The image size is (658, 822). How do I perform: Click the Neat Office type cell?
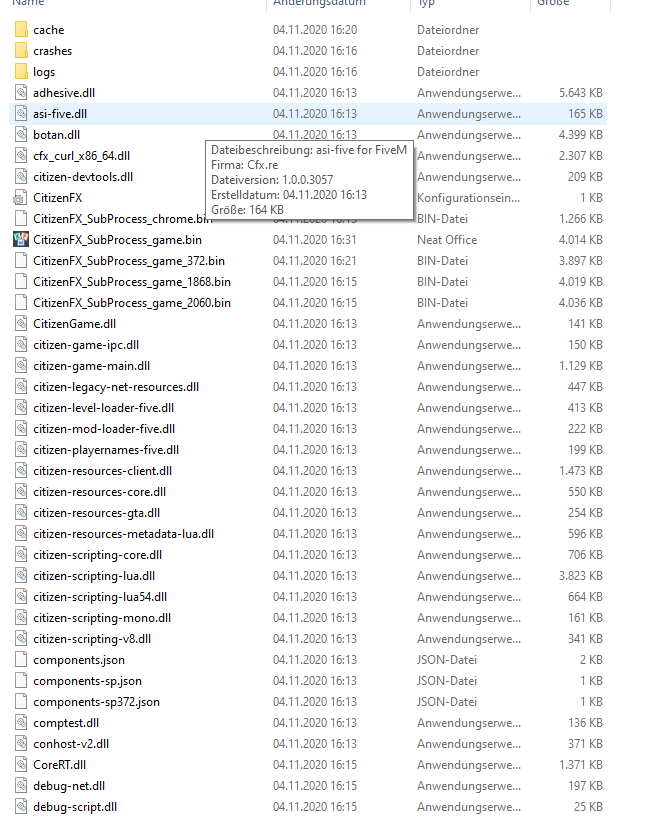click(x=447, y=240)
